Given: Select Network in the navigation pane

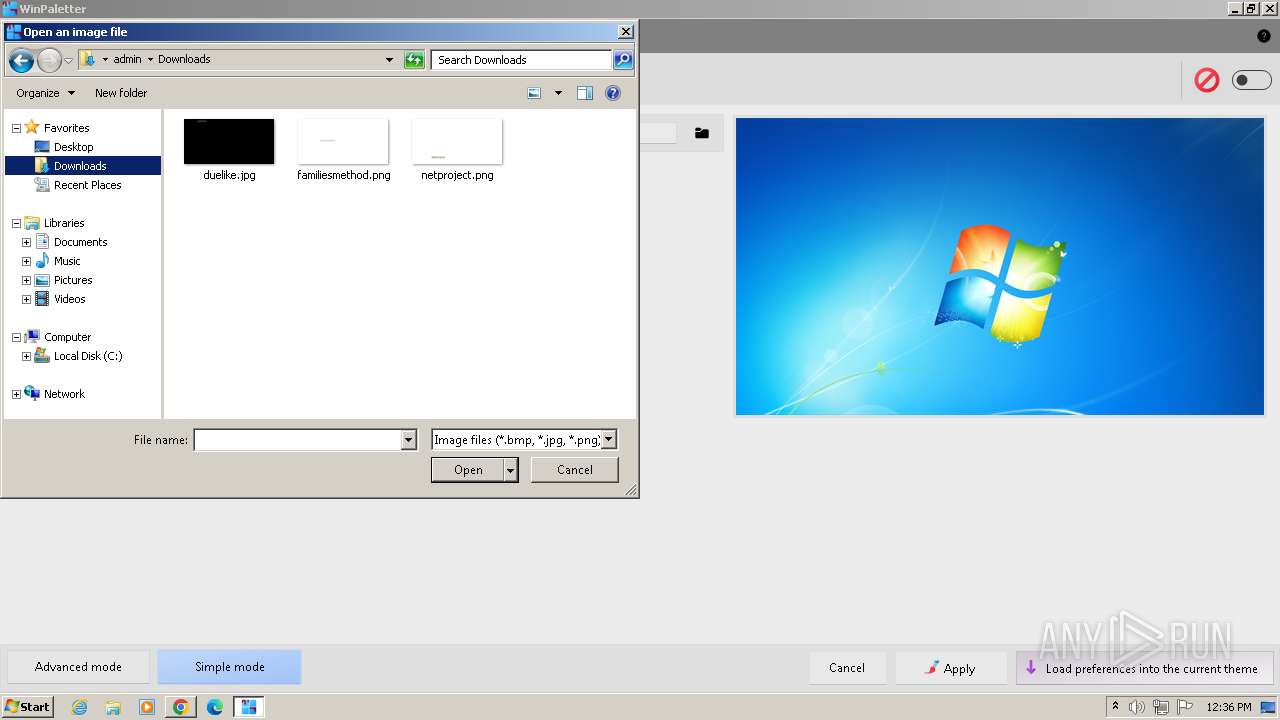Looking at the screenshot, I should (64, 394).
